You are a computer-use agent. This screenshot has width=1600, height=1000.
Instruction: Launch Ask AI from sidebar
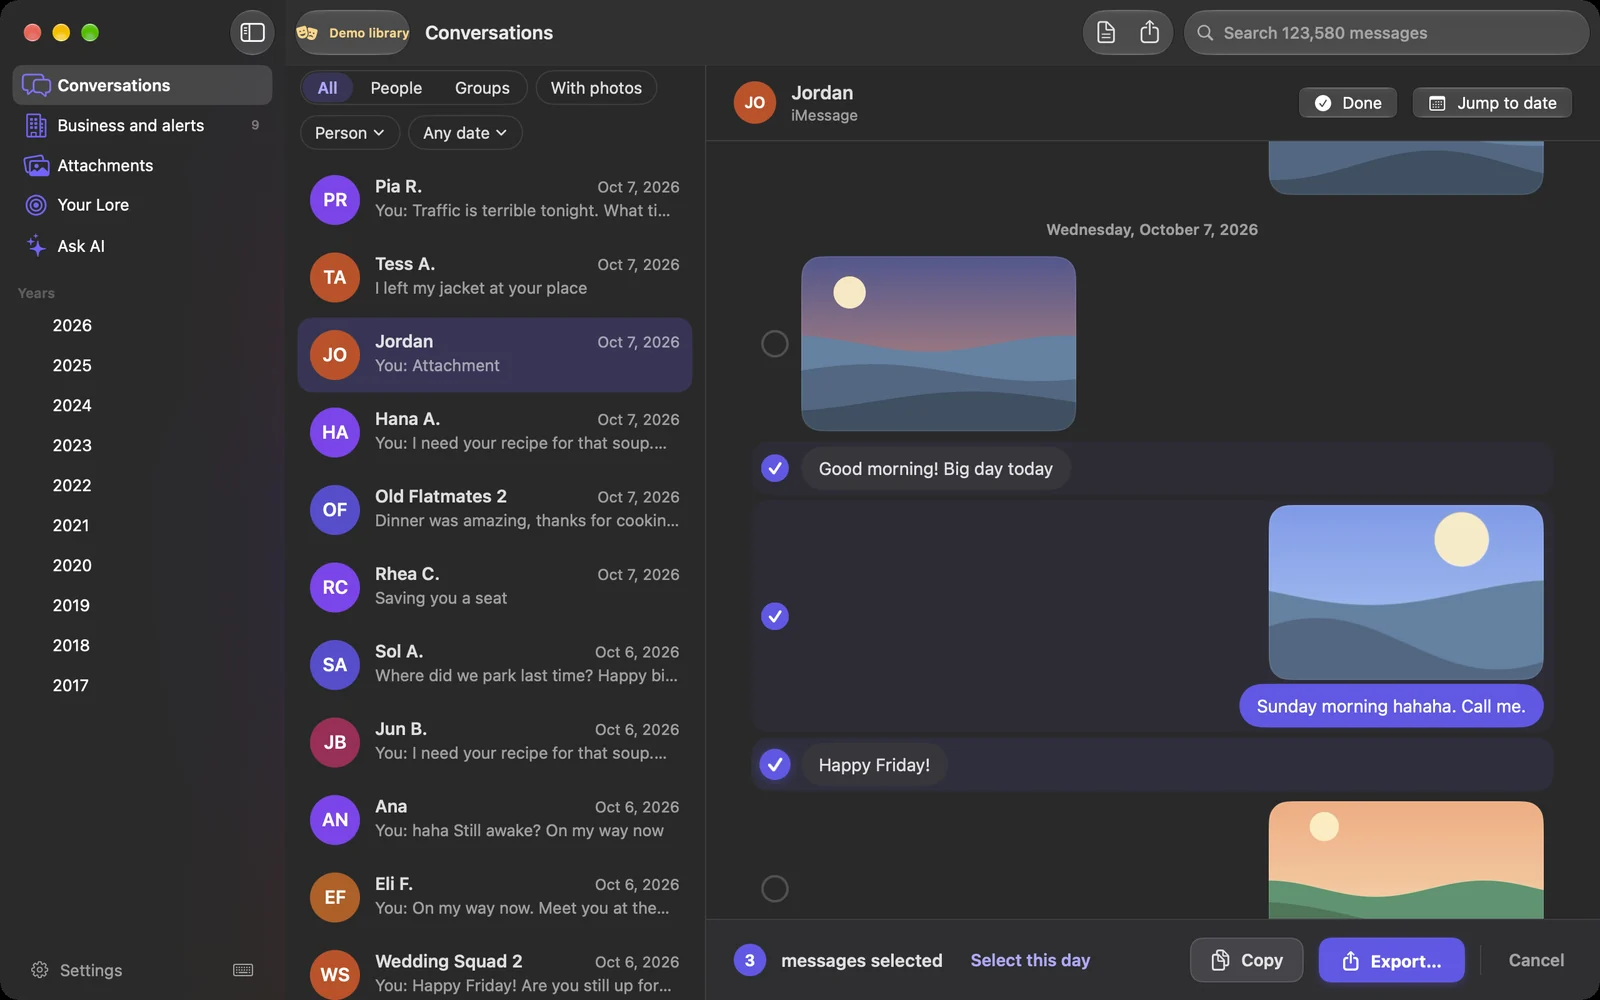coord(142,246)
